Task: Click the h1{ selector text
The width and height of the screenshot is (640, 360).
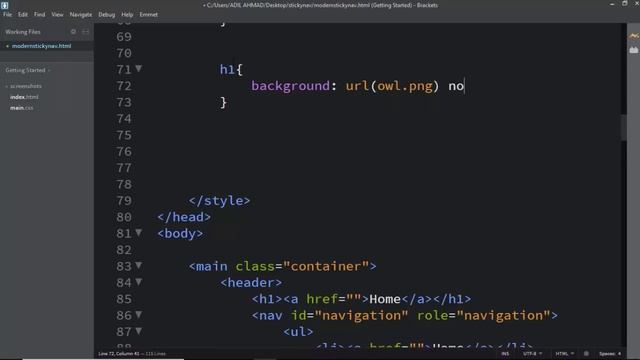Action: point(231,69)
